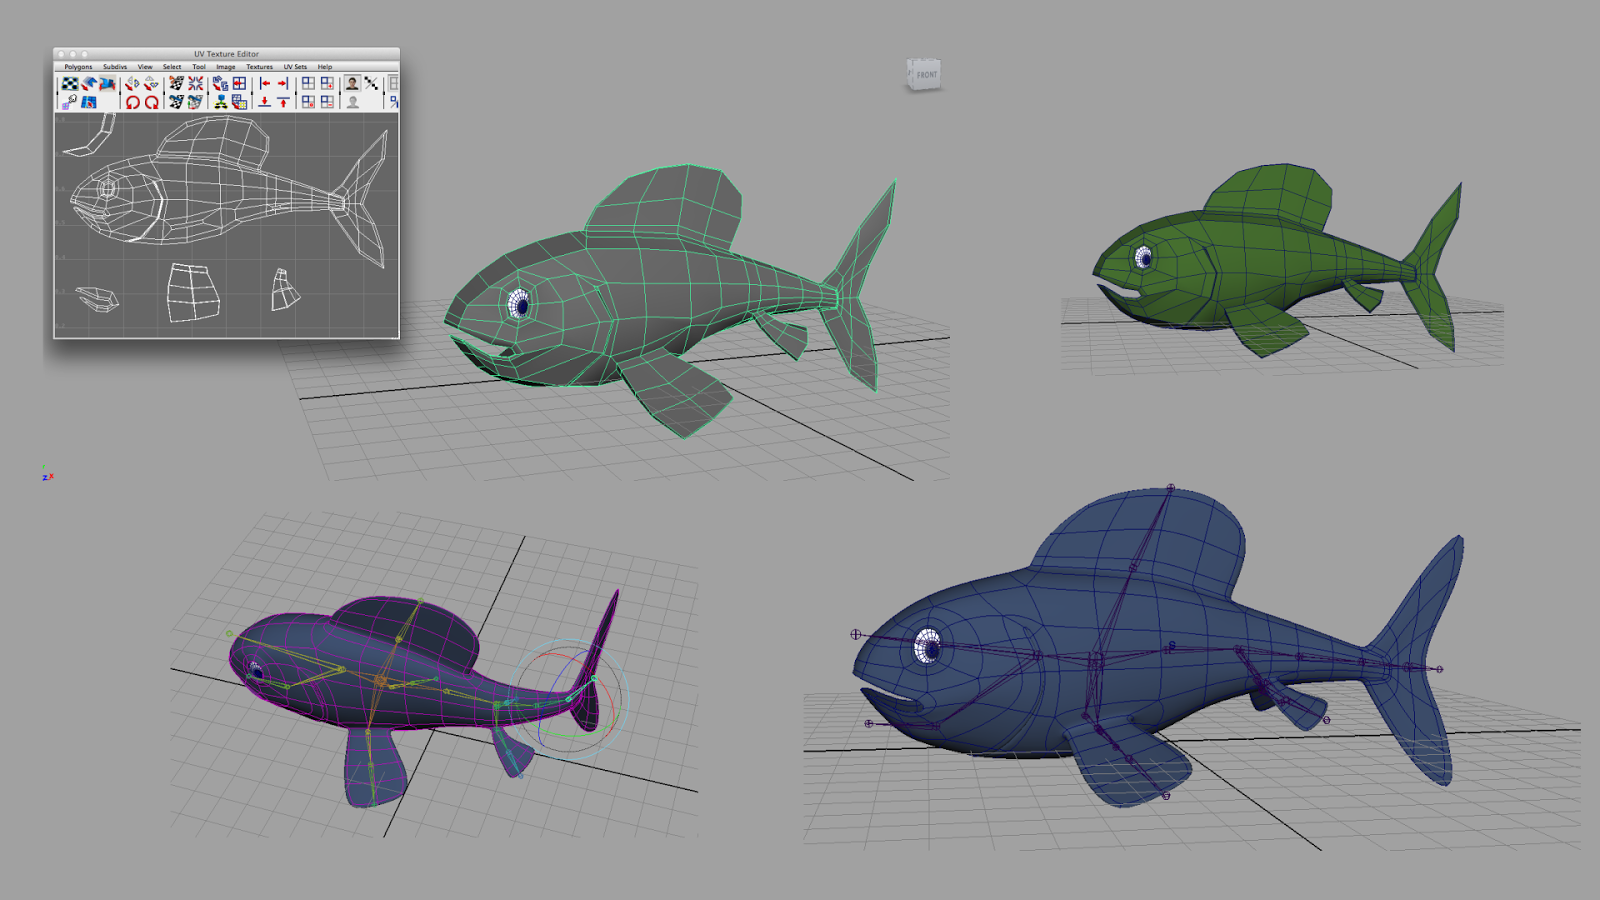1600x900 pixels.
Task: Toggle texture image display on or off
Action: pyautogui.click(x=351, y=83)
